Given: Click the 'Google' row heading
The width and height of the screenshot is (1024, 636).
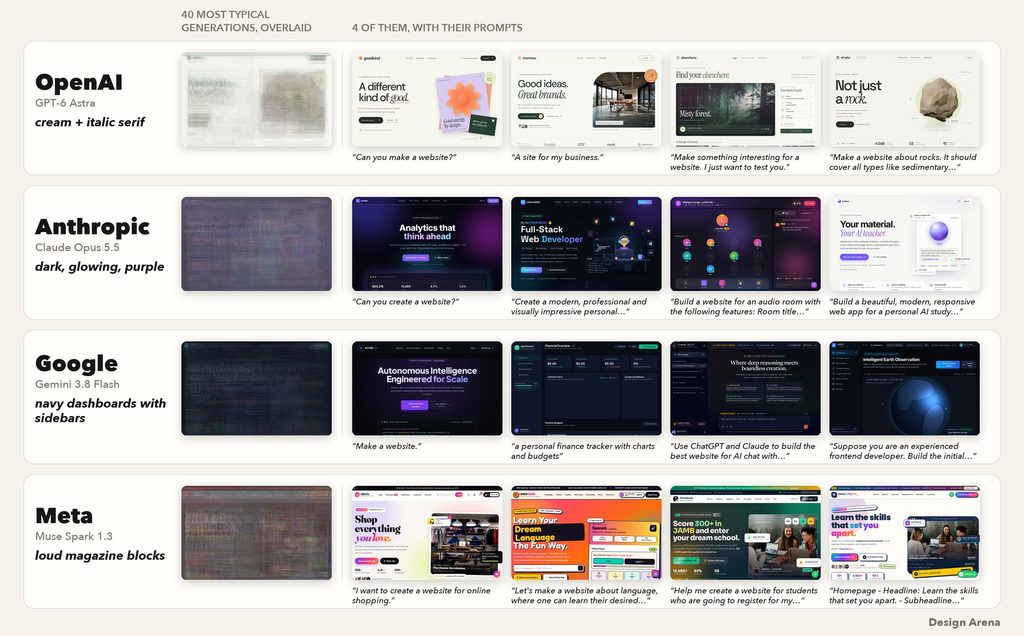Looking at the screenshot, I should 76,364.
